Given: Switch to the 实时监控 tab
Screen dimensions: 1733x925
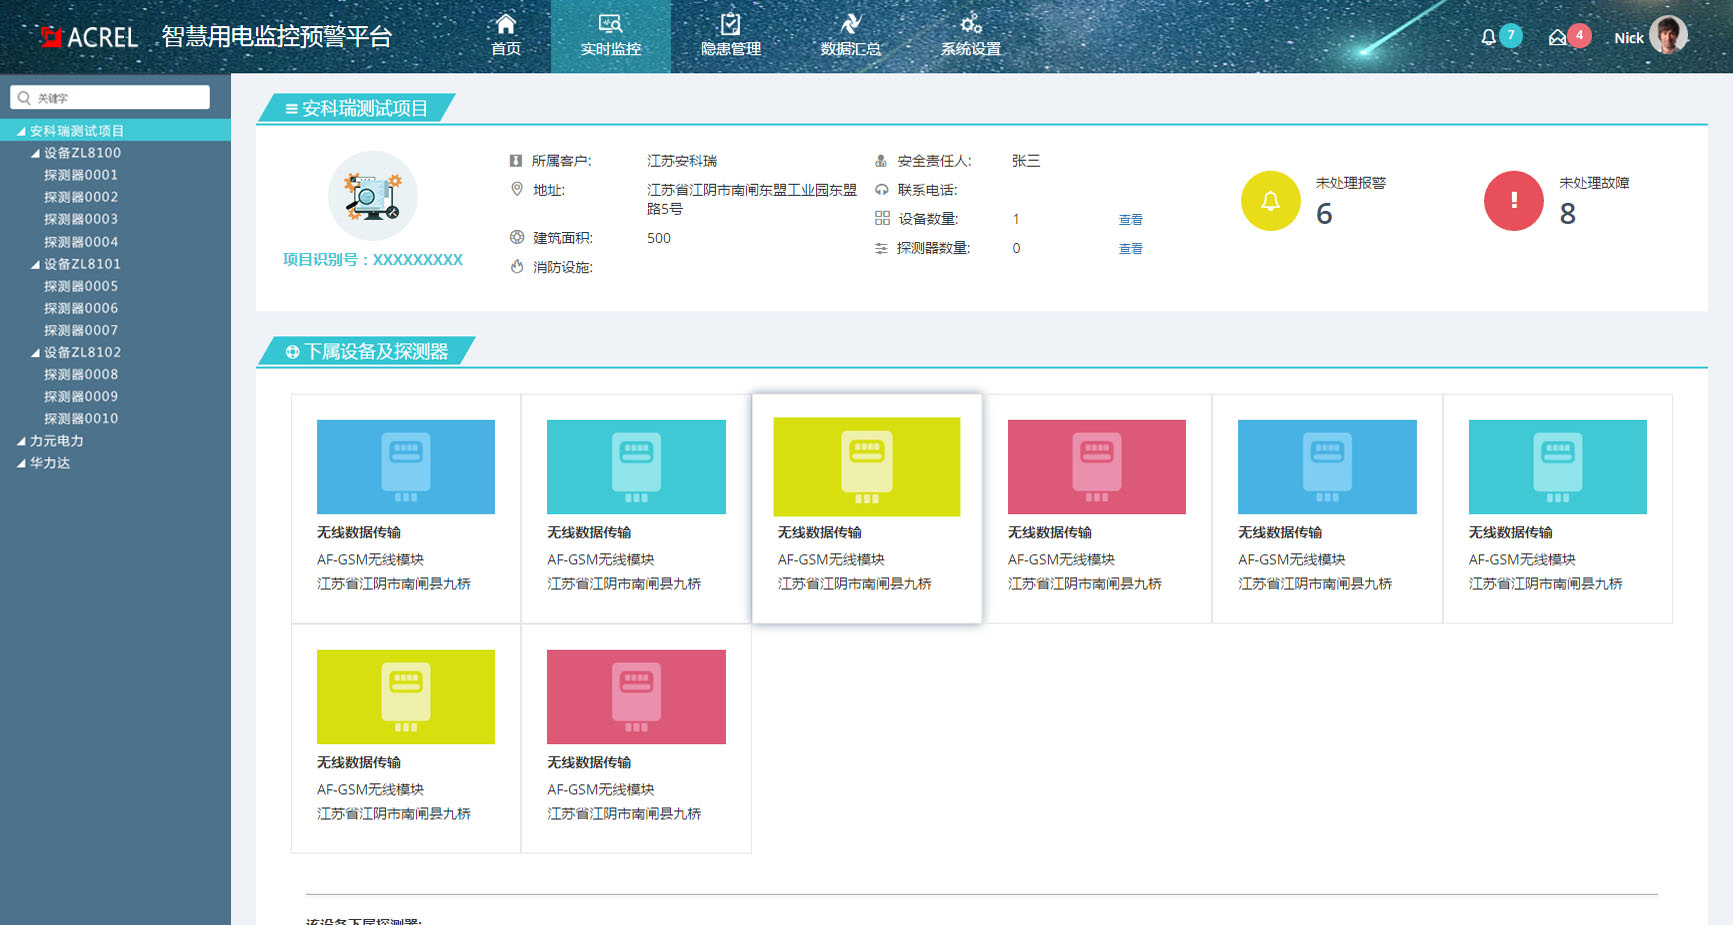Looking at the screenshot, I should click(610, 36).
